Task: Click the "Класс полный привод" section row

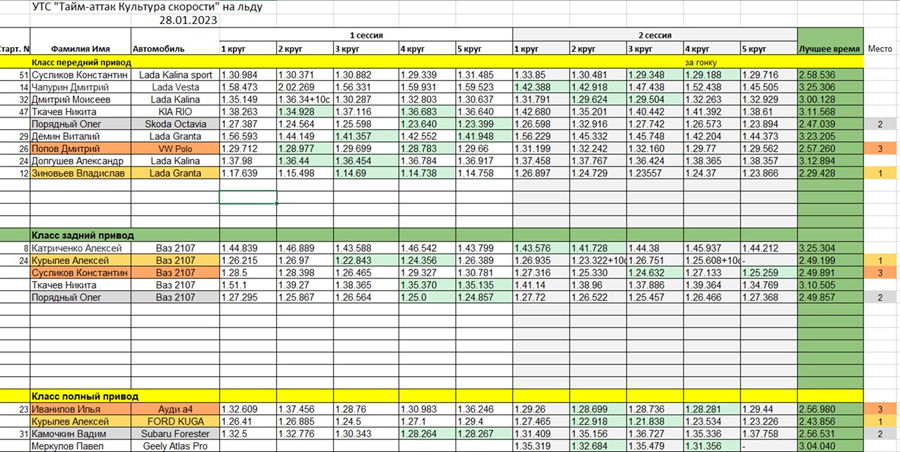Action: [80, 396]
